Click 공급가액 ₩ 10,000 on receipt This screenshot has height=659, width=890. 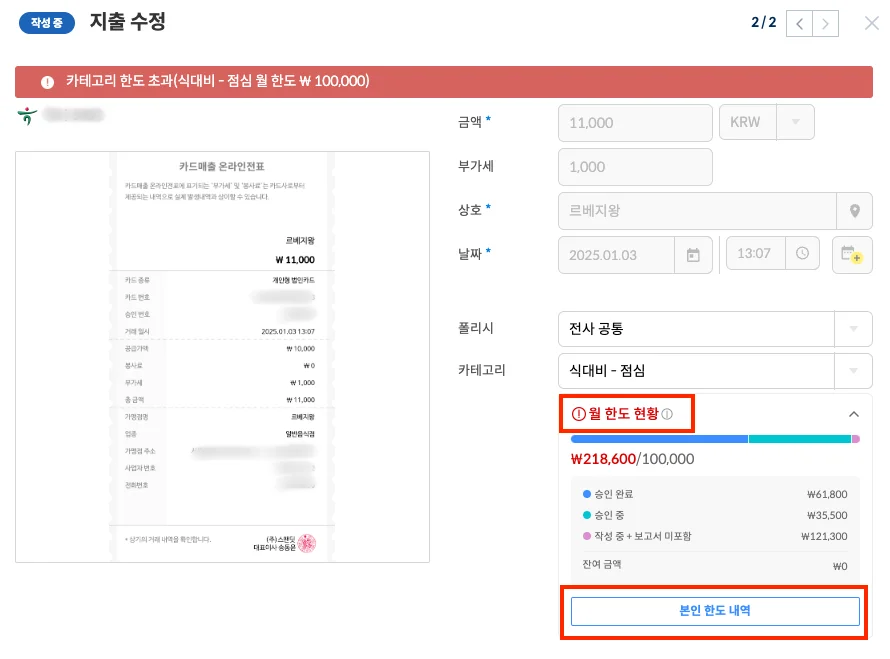[300, 349]
